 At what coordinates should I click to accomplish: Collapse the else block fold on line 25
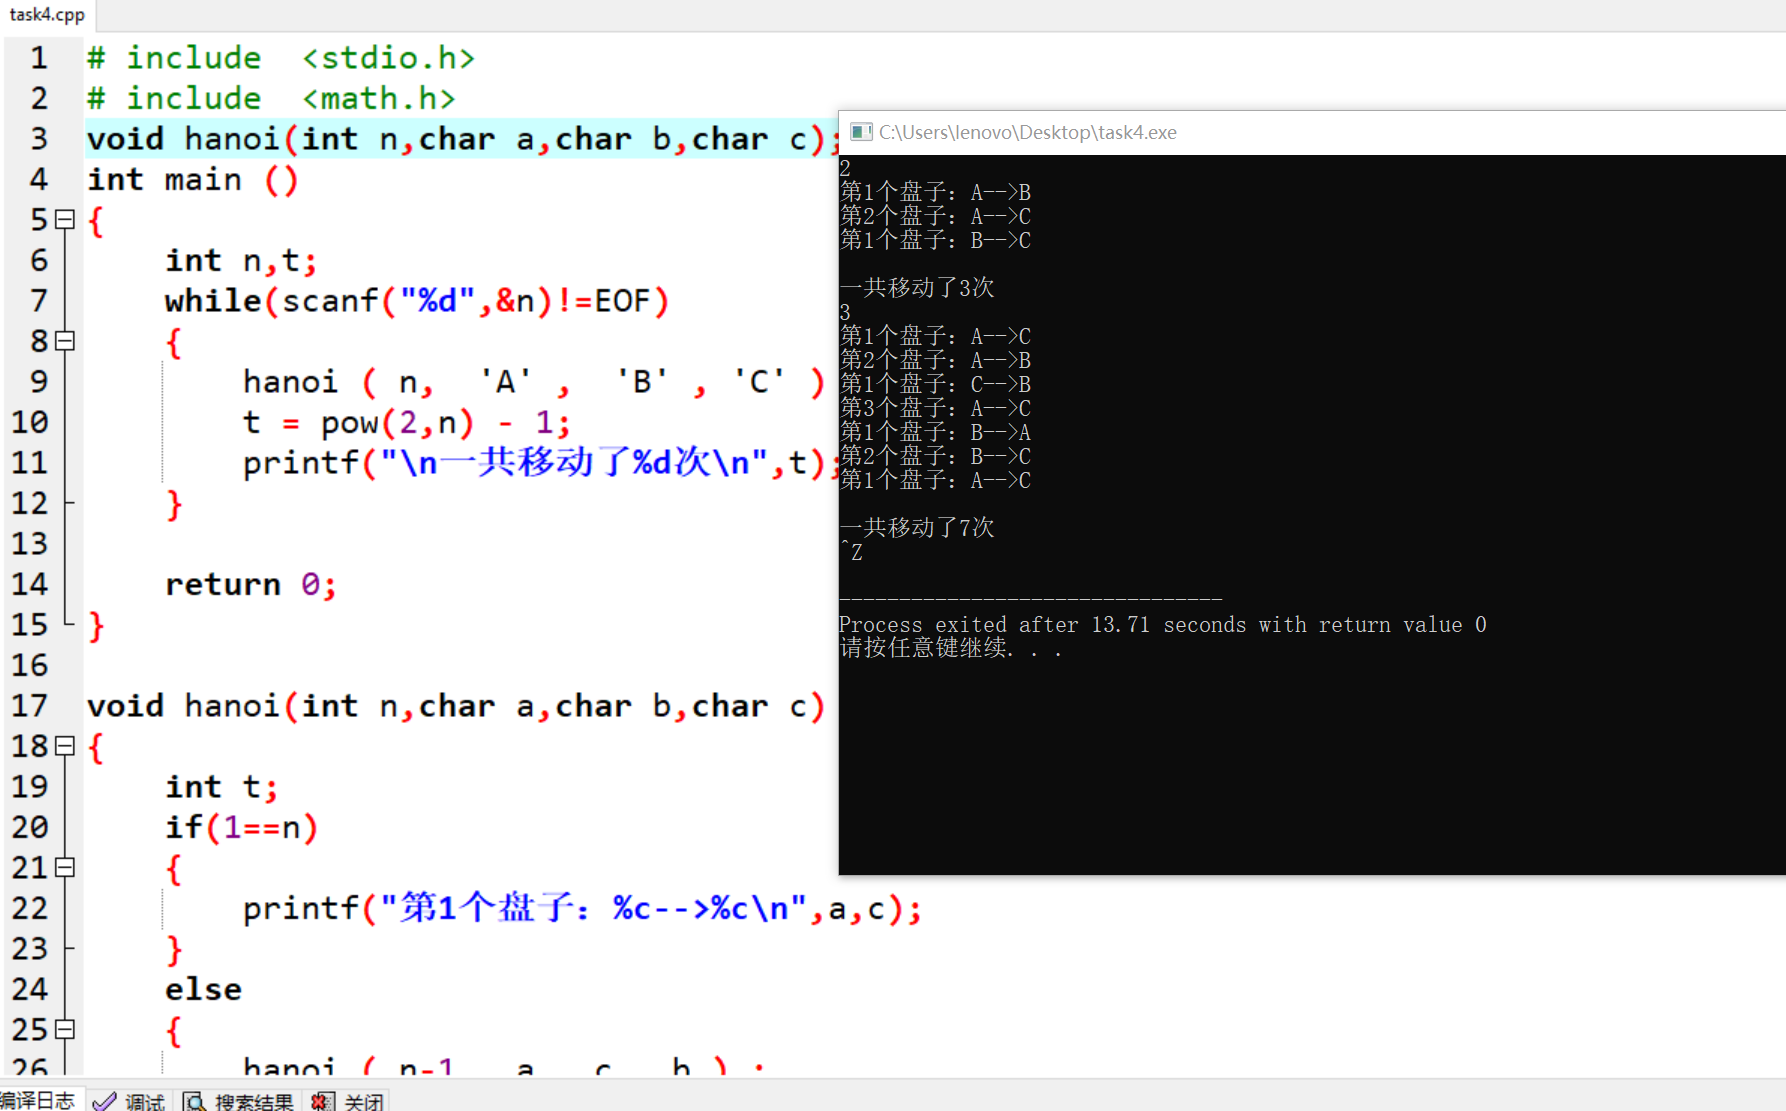pyautogui.click(x=65, y=1029)
